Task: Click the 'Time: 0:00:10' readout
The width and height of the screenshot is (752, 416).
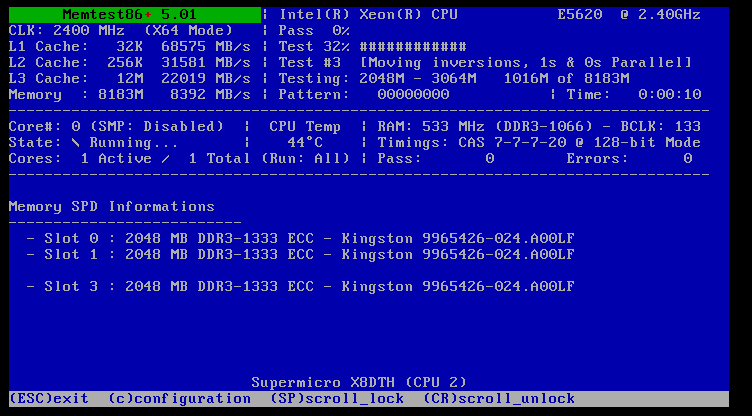Action: (634, 95)
